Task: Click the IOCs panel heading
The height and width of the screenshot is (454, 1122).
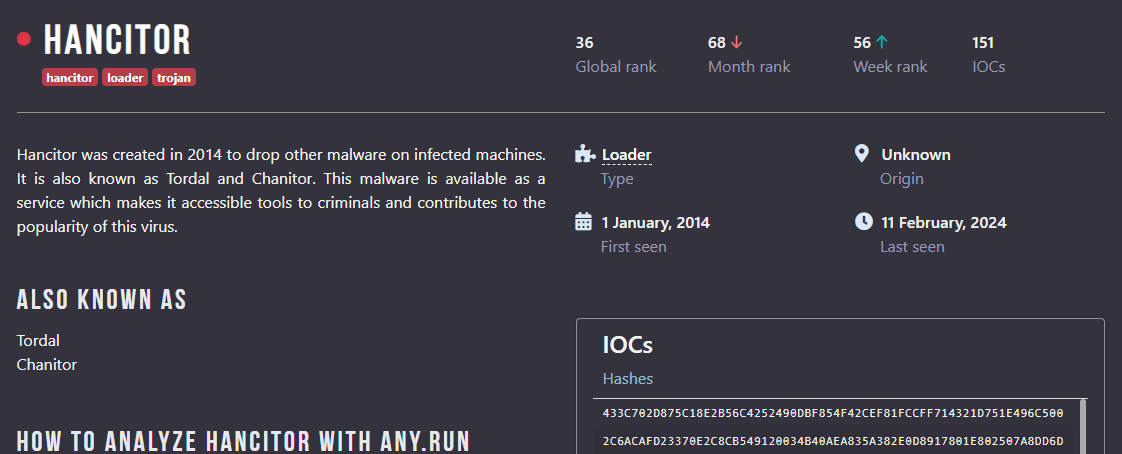Action: point(628,345)
